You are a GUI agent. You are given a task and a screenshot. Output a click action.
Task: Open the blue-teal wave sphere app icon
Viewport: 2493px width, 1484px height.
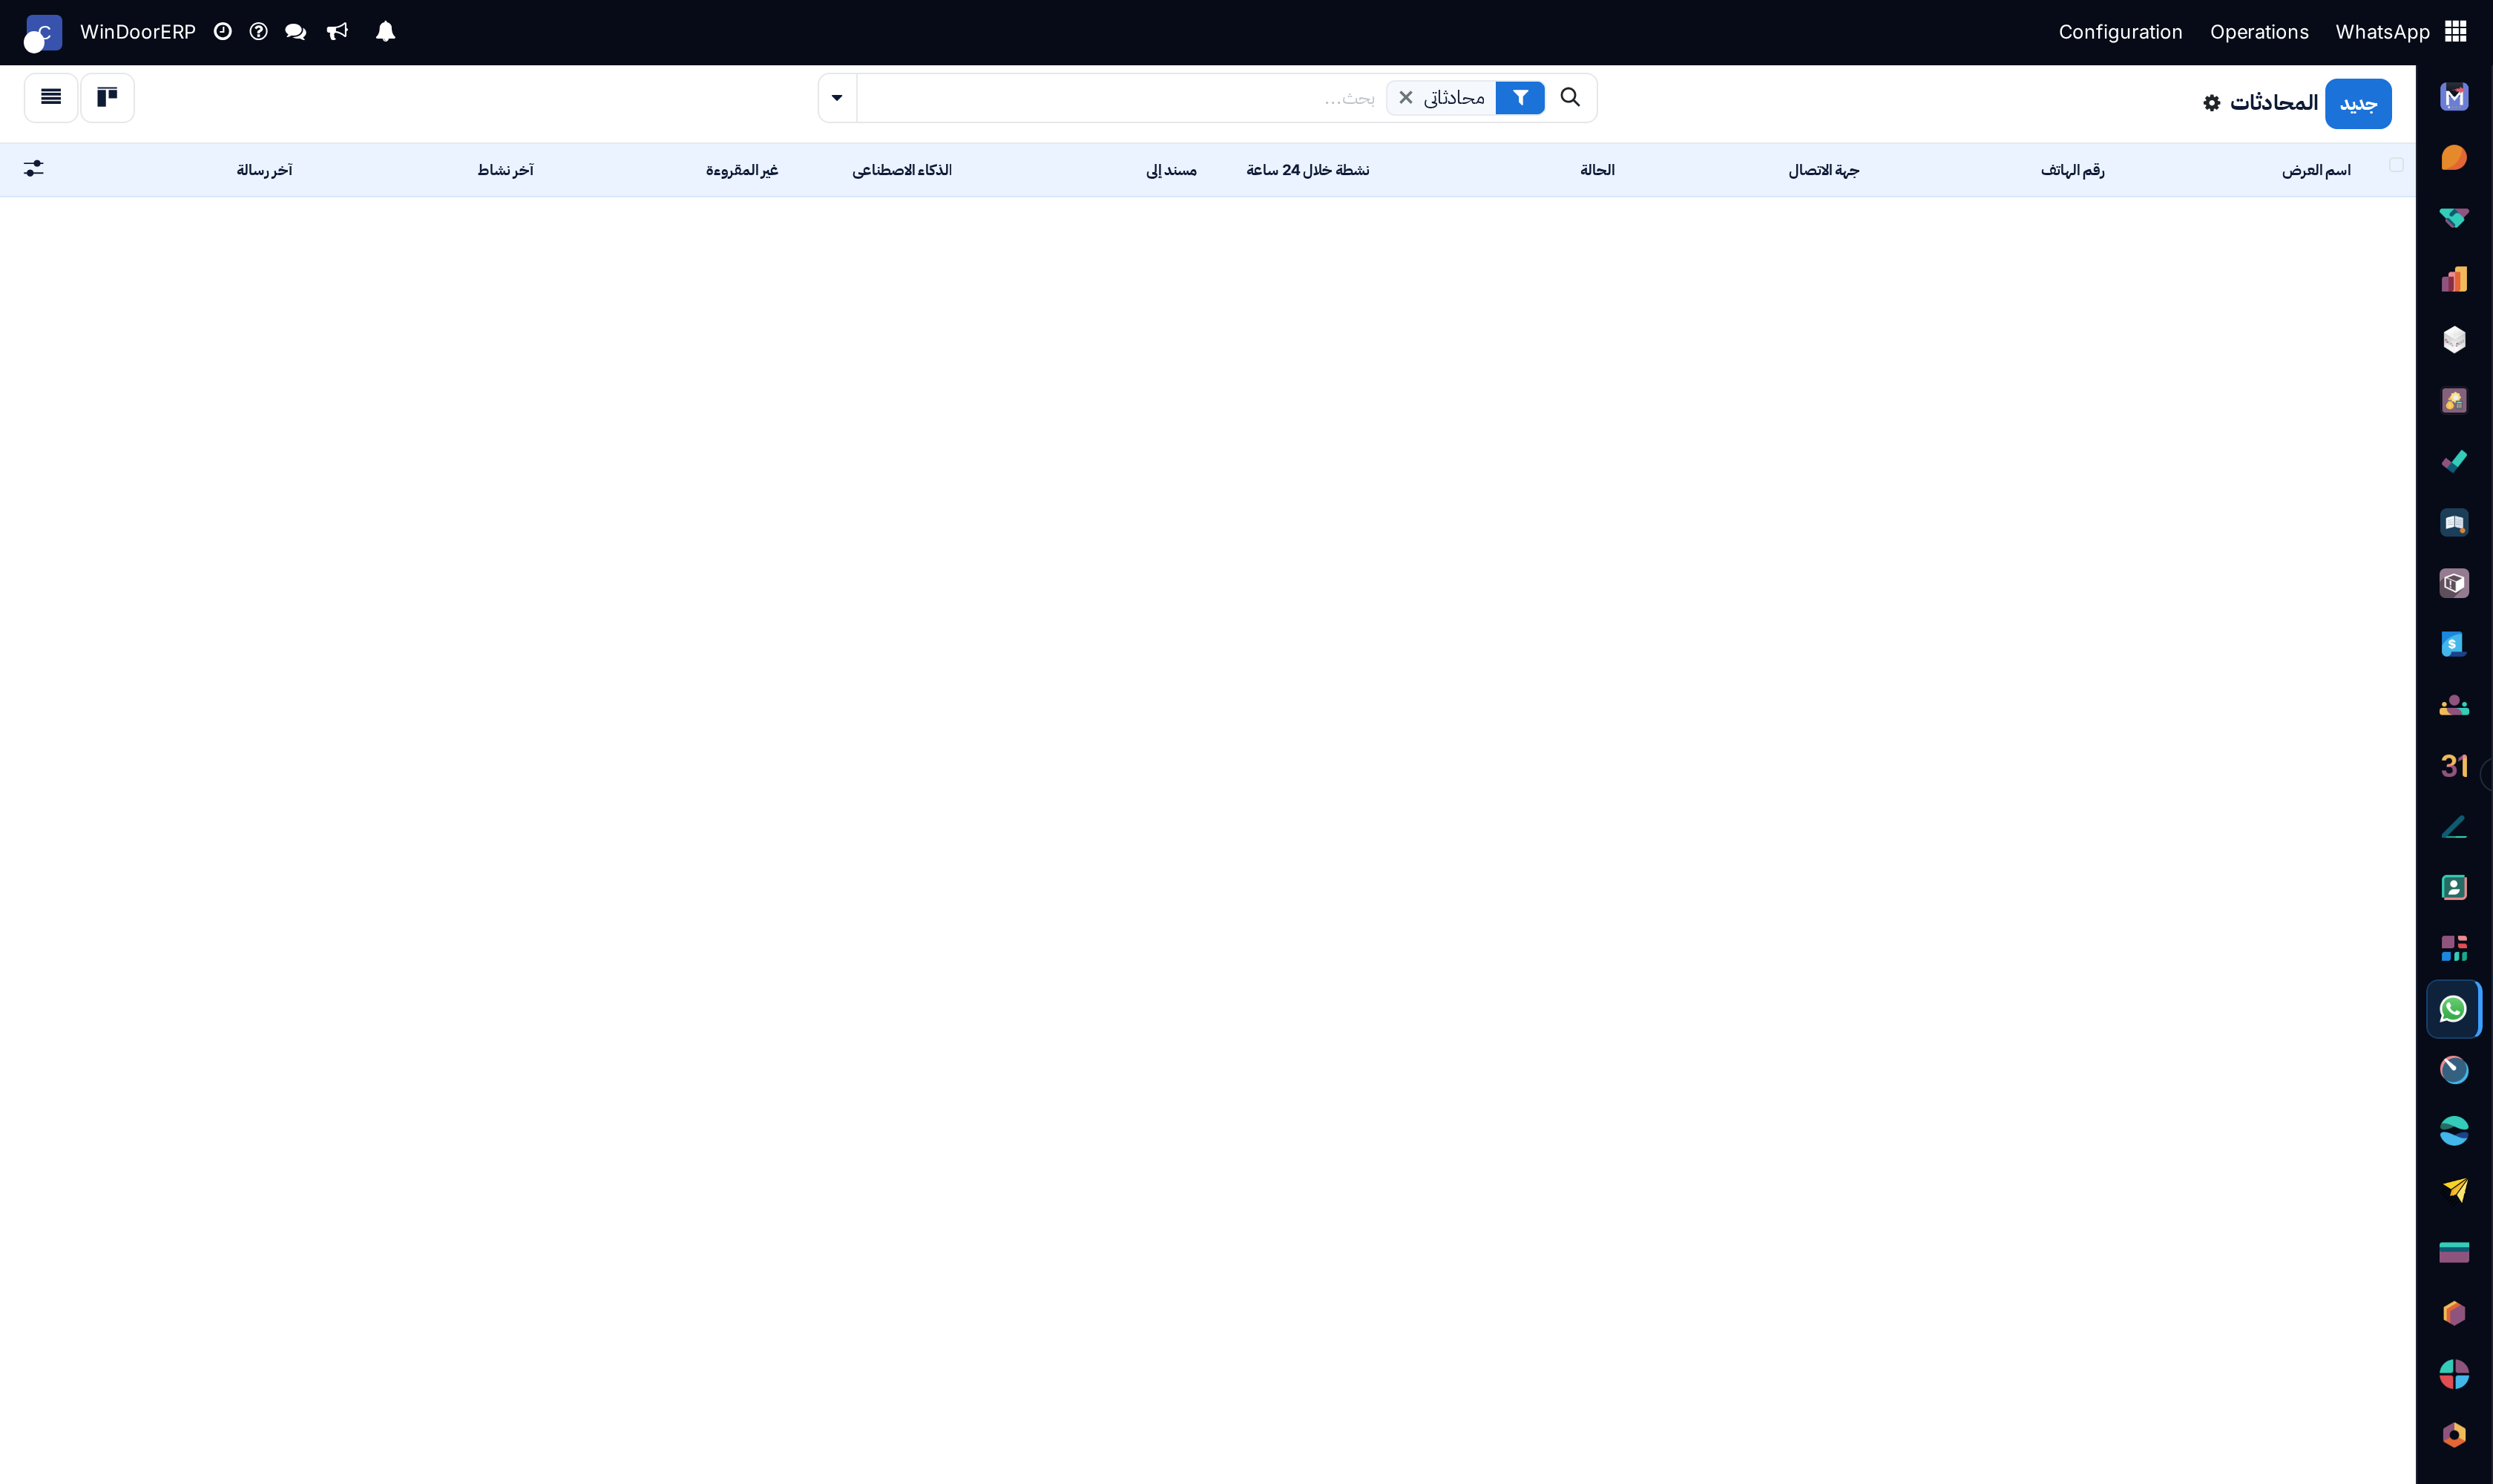2454,1131
